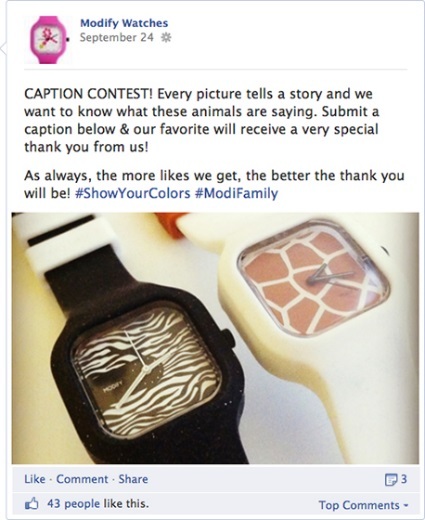The image size is (425, 520).
Task: Click the Top Comments dropdown arrow
Action: (406, 505)
